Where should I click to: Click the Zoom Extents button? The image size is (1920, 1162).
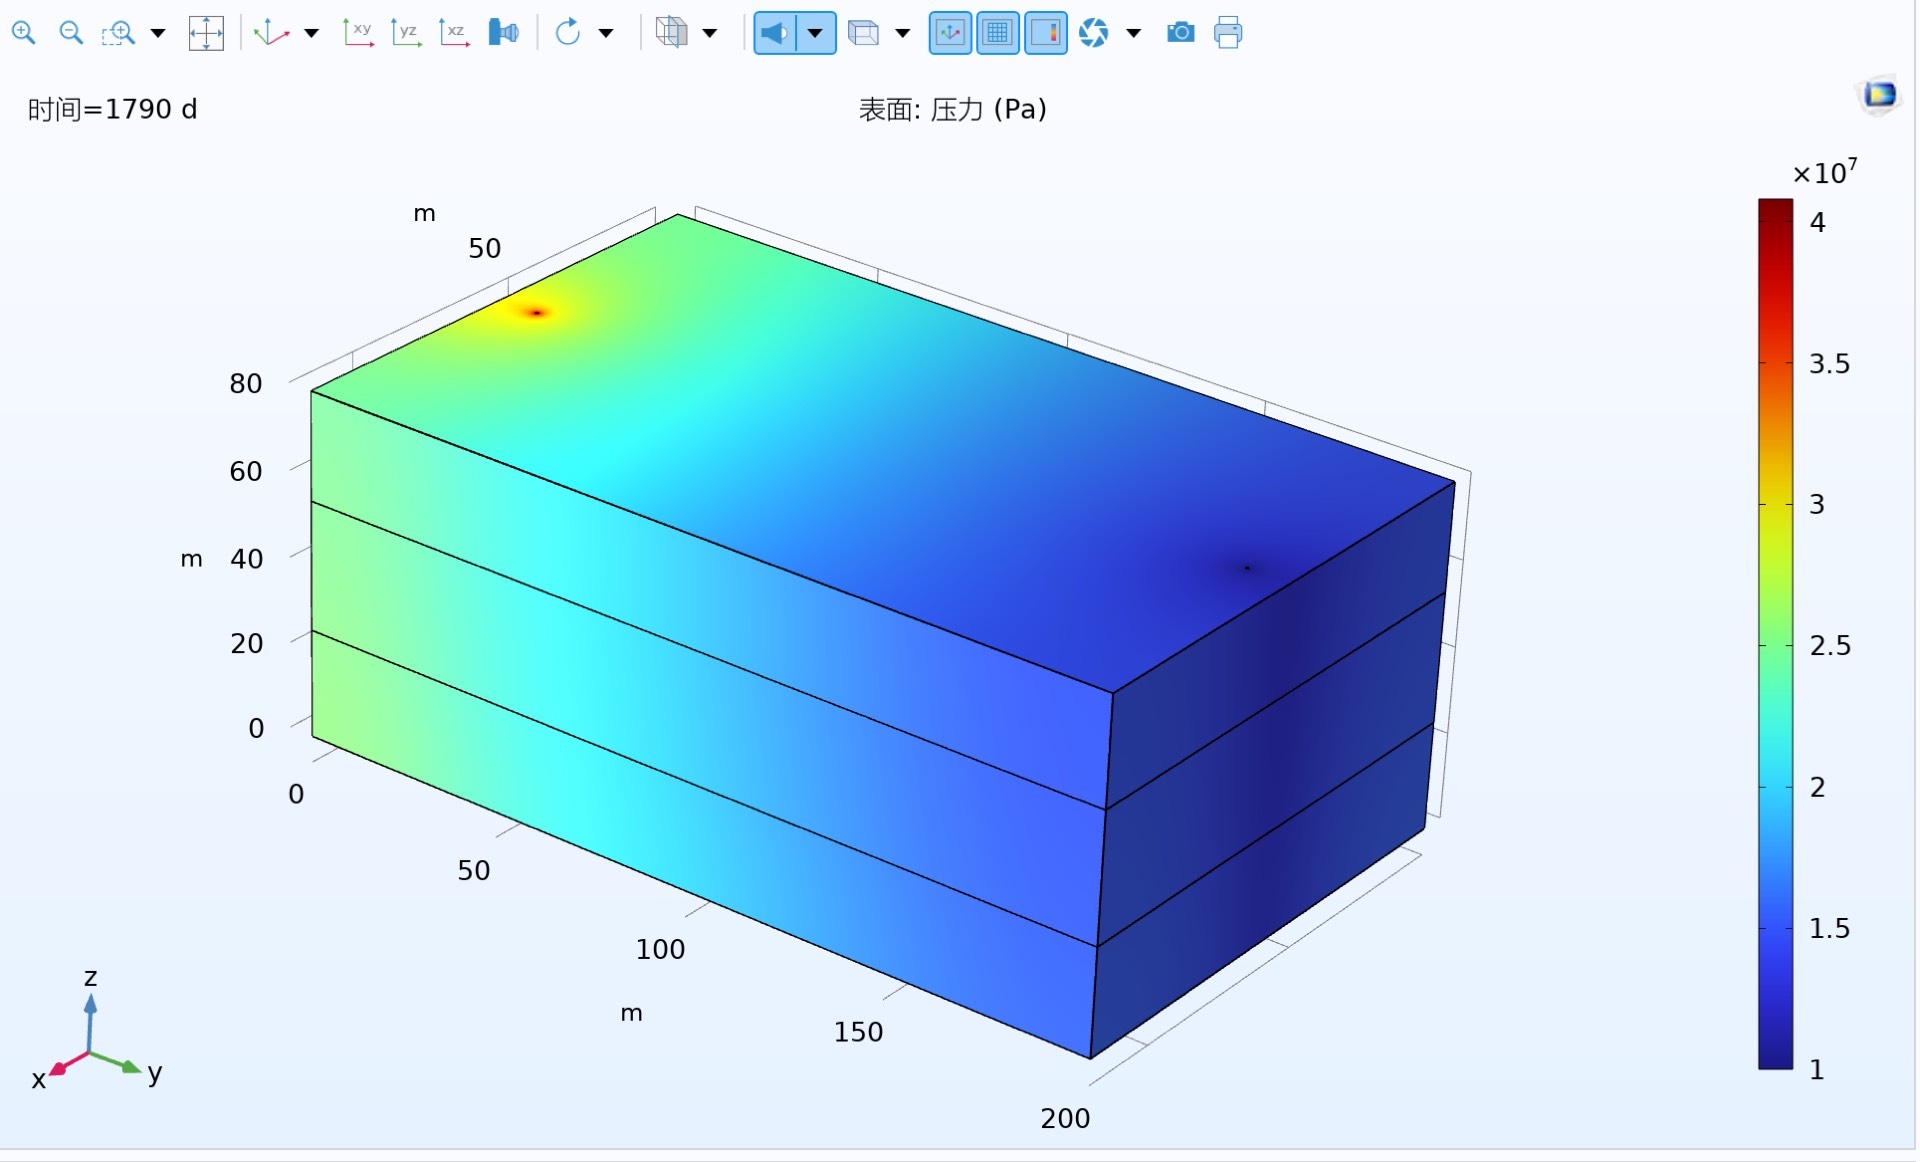pos(206,33)
